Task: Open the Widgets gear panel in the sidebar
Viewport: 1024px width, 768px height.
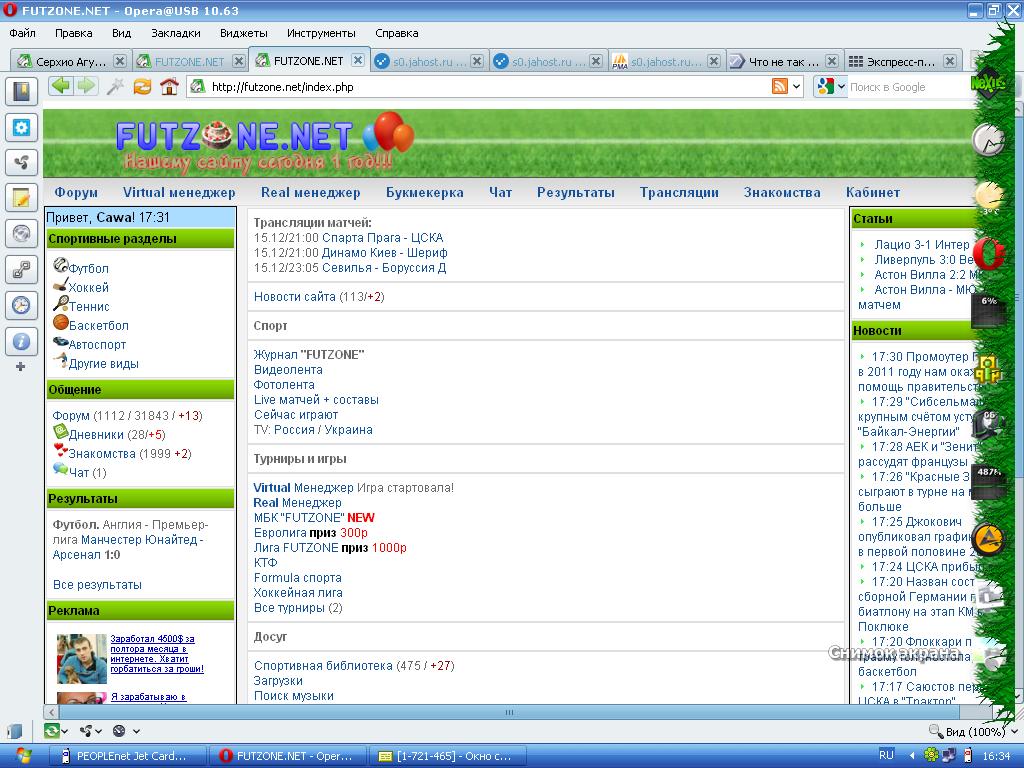Action: (x=22, y=127)
